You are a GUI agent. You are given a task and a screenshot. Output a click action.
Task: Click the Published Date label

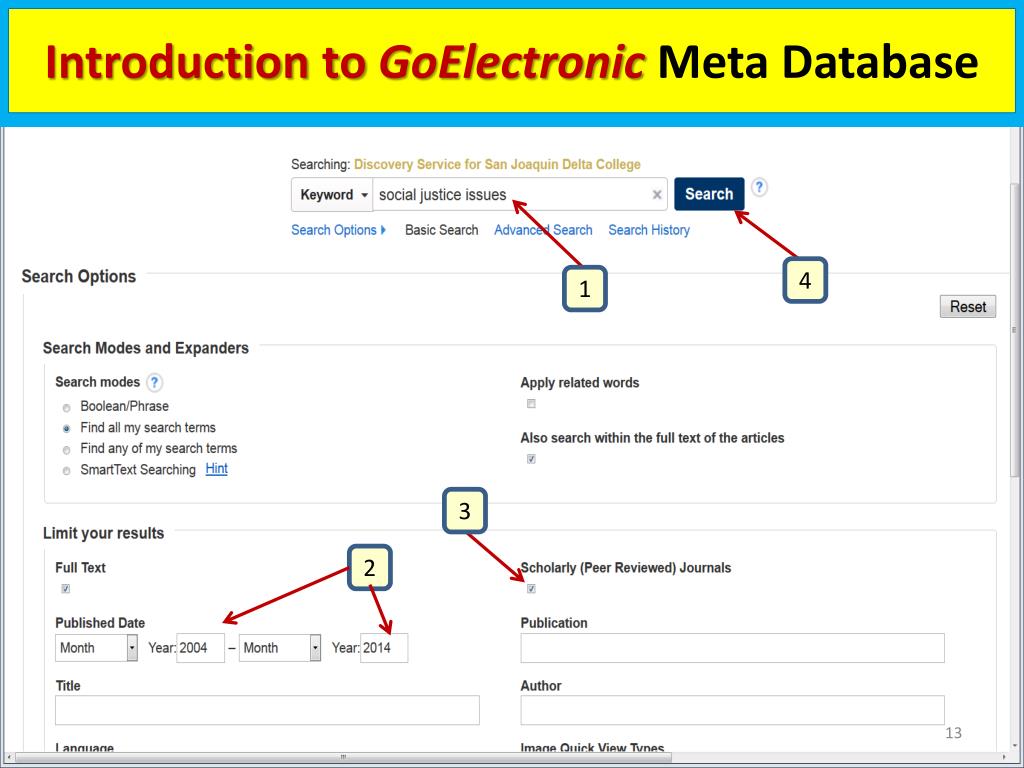pyautogui.click(x=100, y=623)
